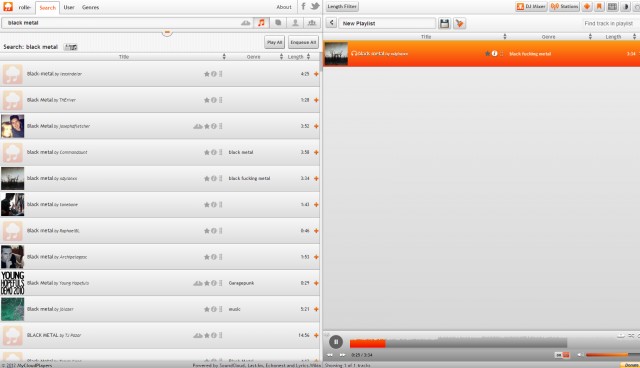
Task: Select the playlists search type icon
Action: (x=278, y=23)
